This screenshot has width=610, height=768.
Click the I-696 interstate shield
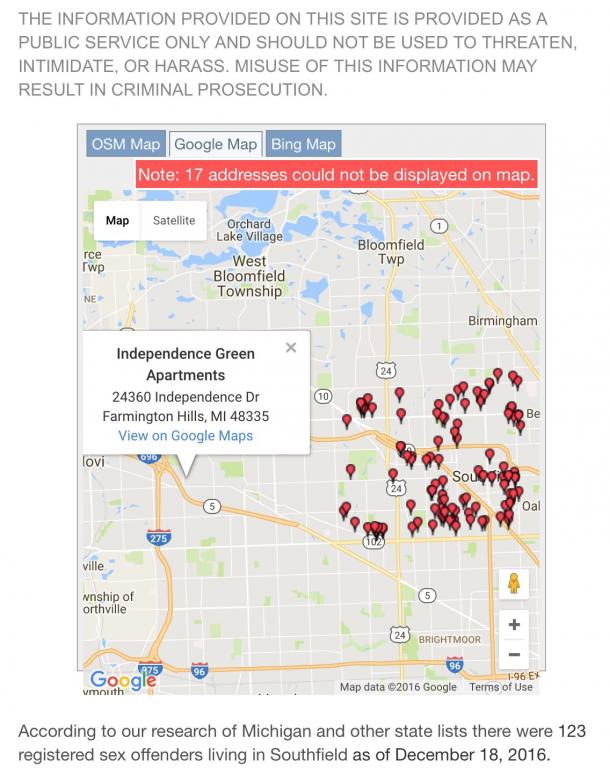(x=150, y=458)
